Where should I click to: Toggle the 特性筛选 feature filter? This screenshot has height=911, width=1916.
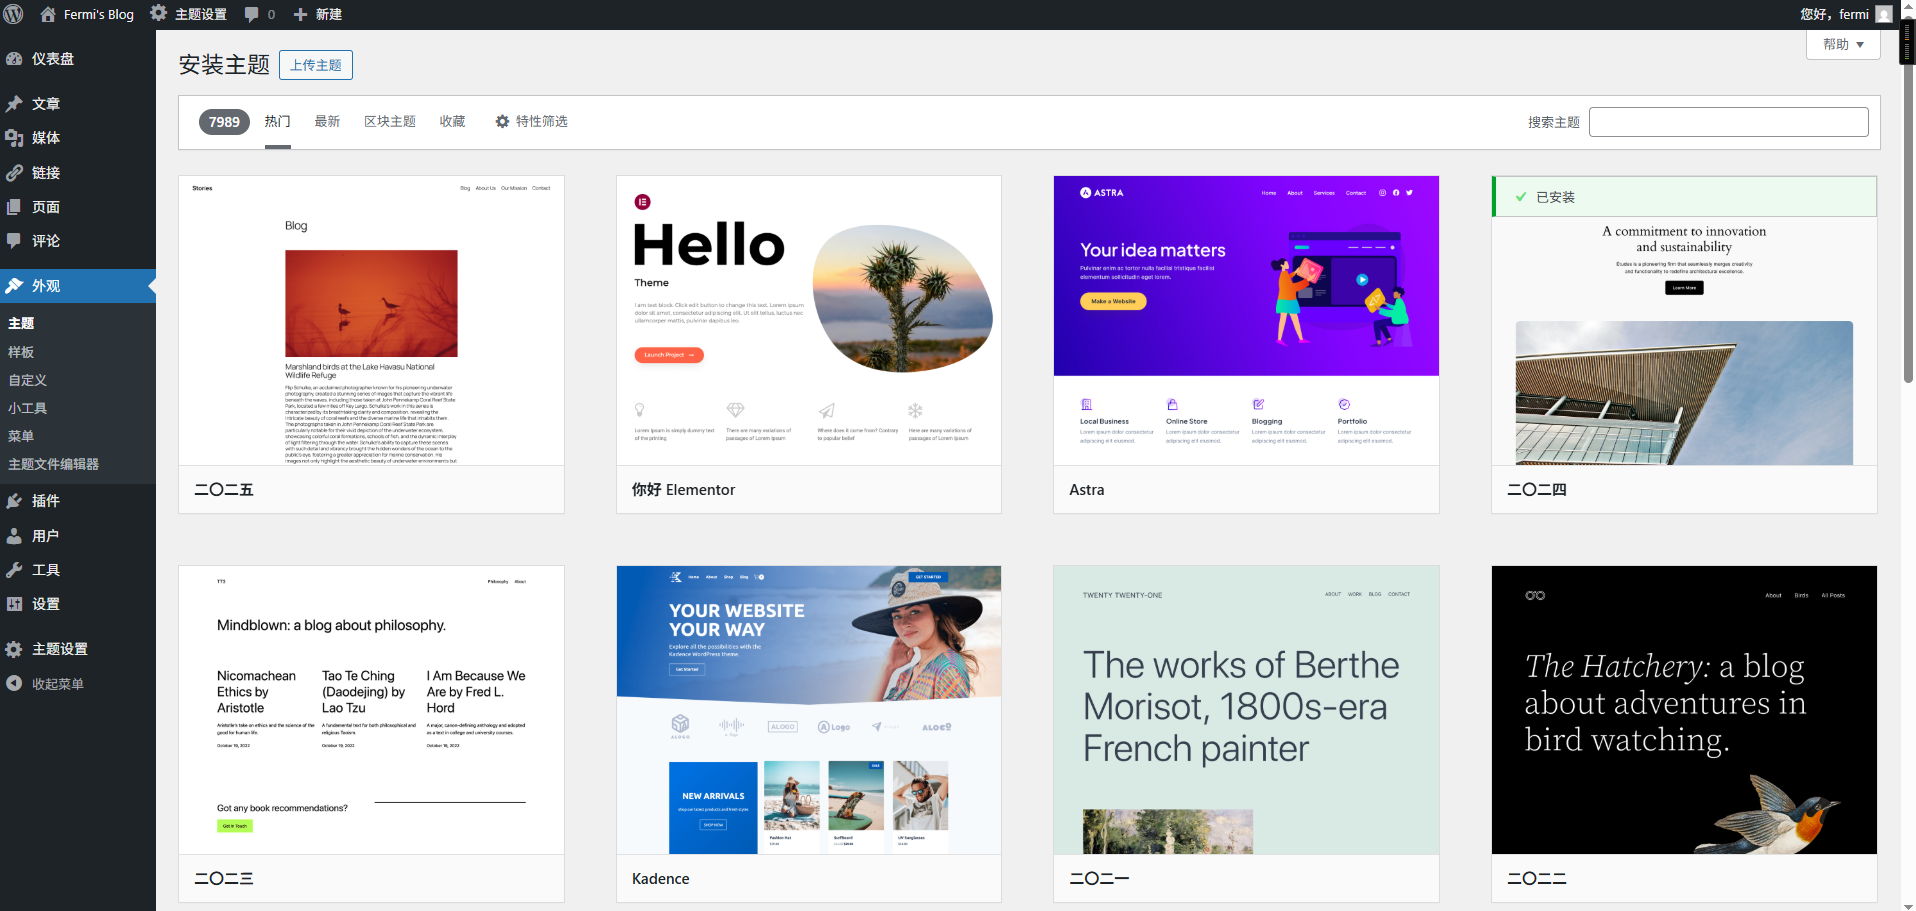point(531,121)
